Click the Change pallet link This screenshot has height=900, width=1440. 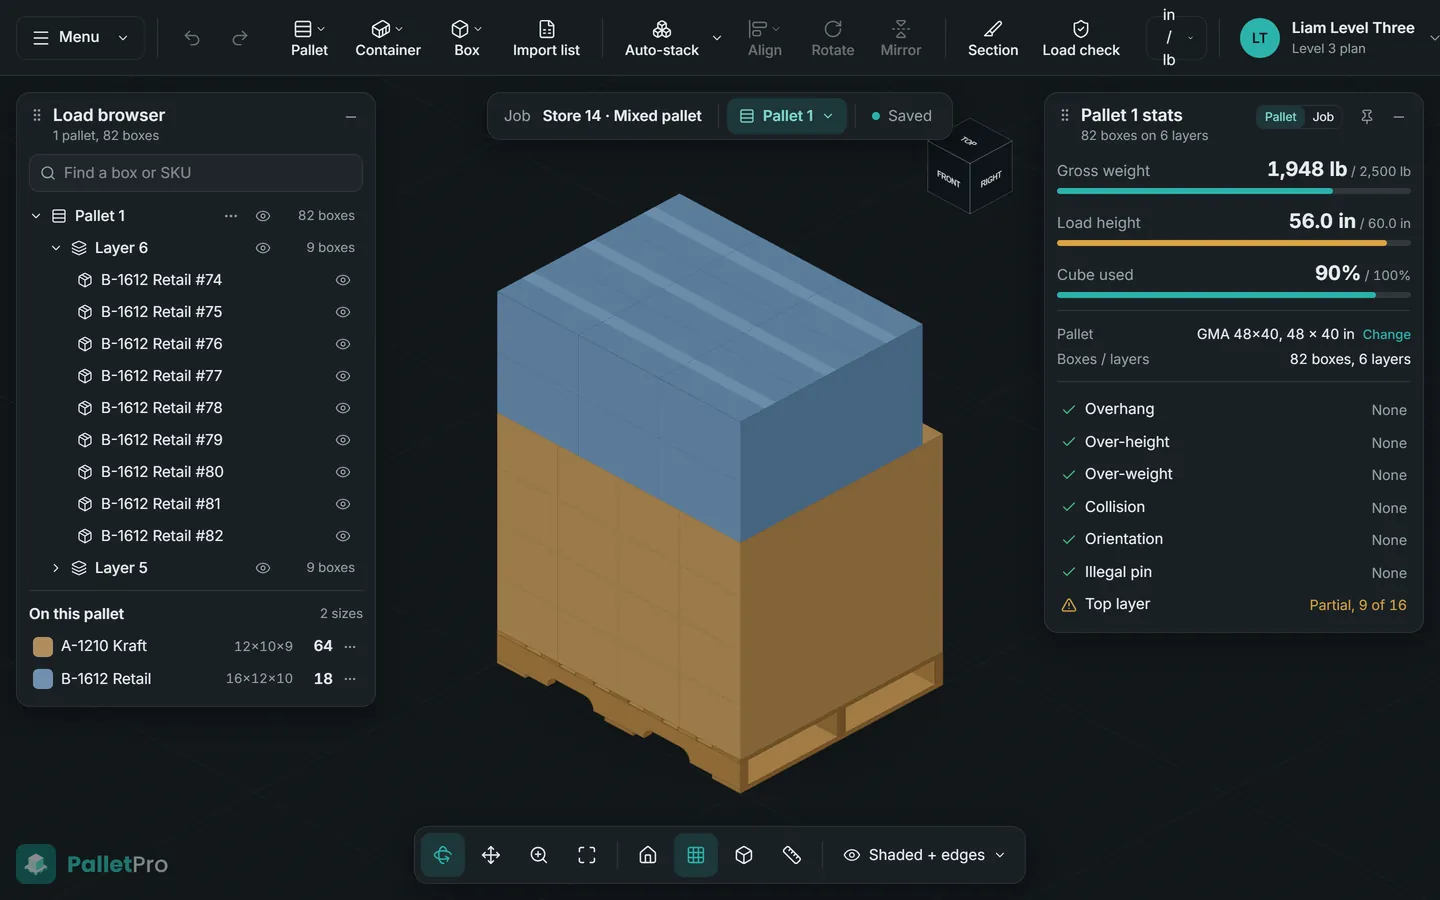1387,334
